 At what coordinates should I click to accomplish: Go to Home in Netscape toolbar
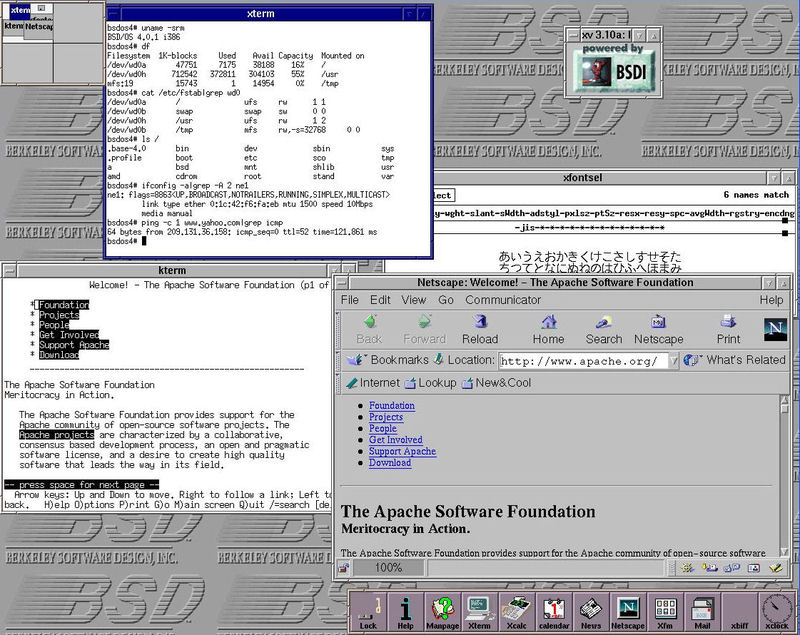[x=548, y=329]
